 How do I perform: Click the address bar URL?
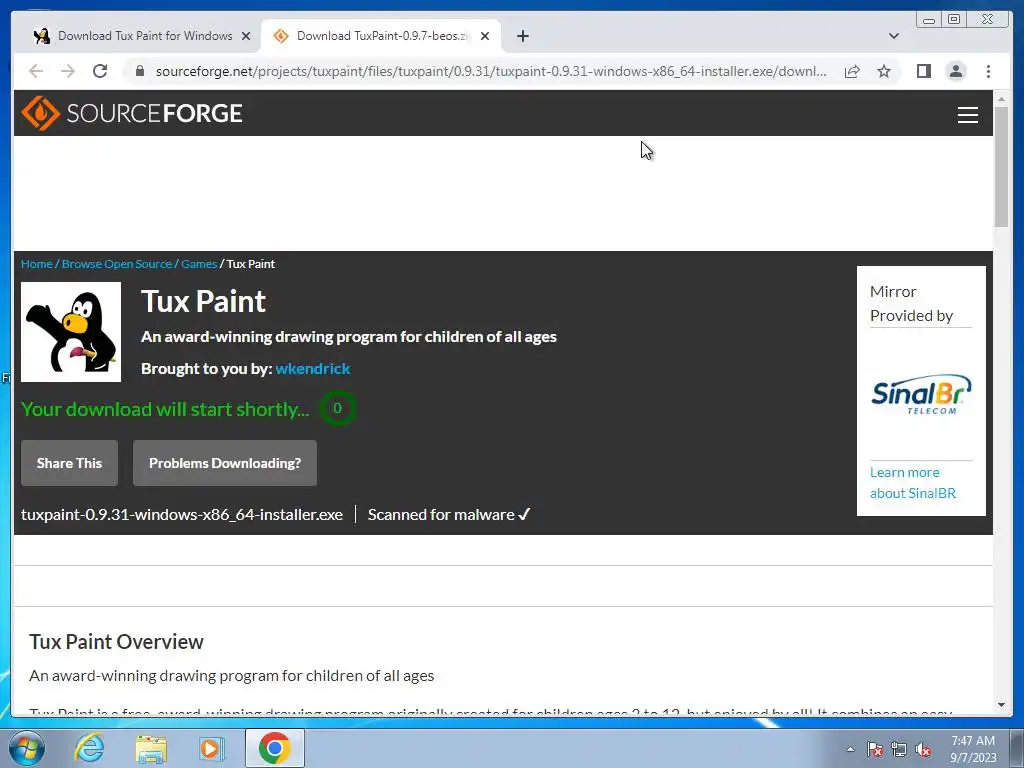(x=491, y=71)
